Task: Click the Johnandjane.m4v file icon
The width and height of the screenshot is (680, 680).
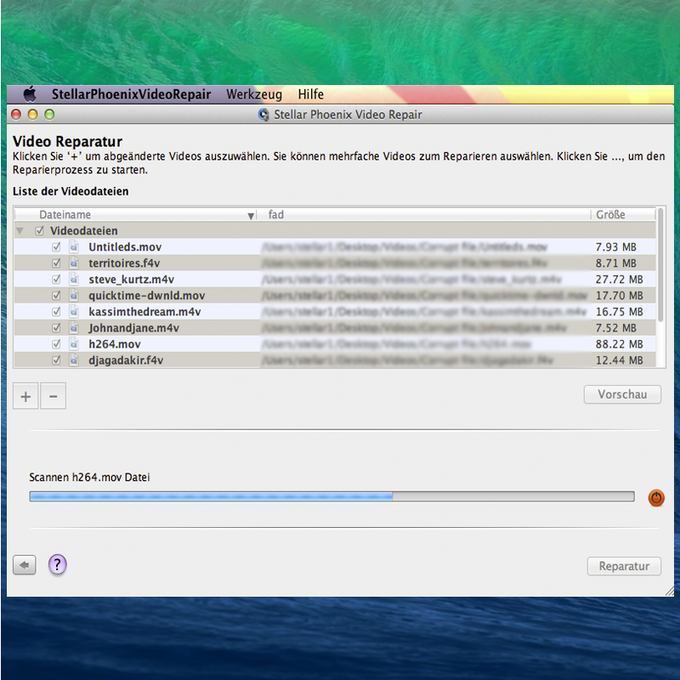Action: tap(74, 328)
